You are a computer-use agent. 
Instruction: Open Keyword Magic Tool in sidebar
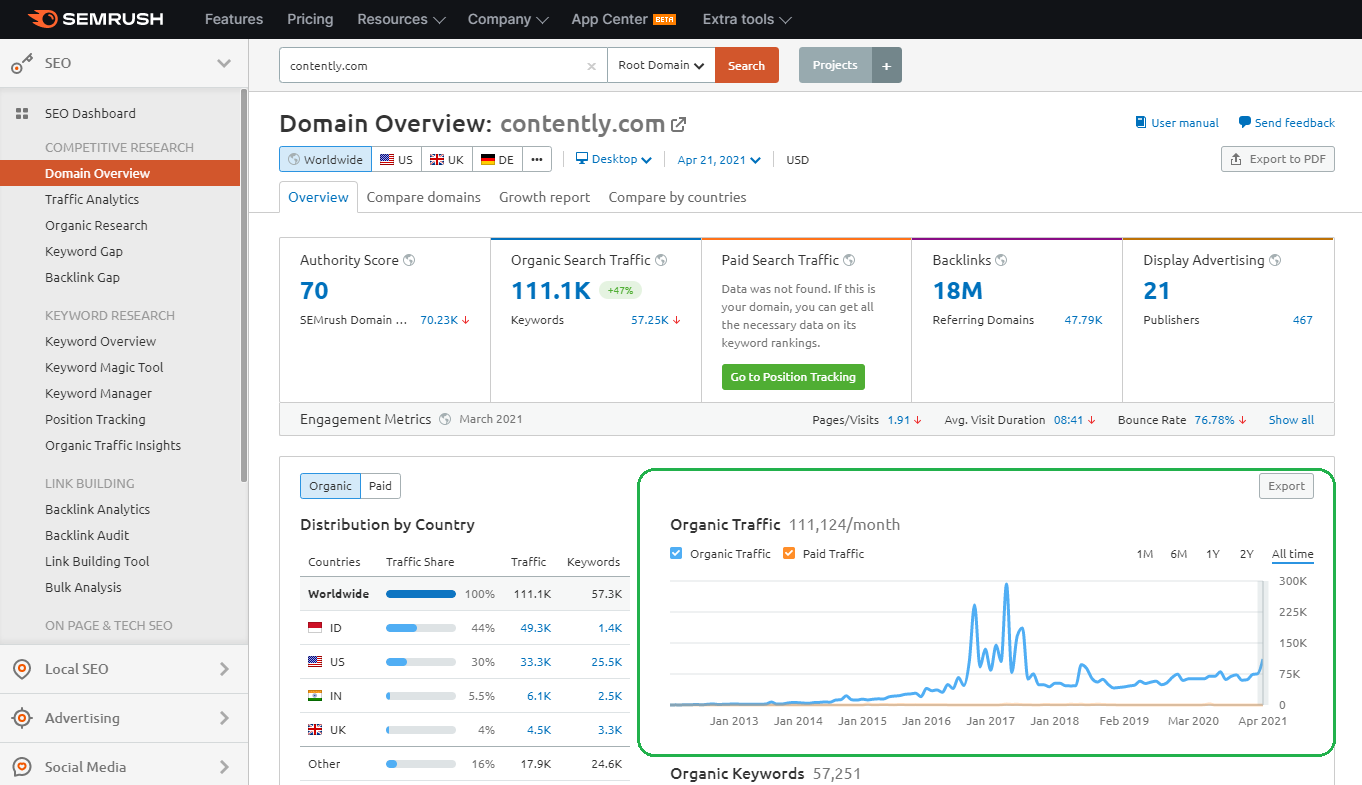(104, 367)
